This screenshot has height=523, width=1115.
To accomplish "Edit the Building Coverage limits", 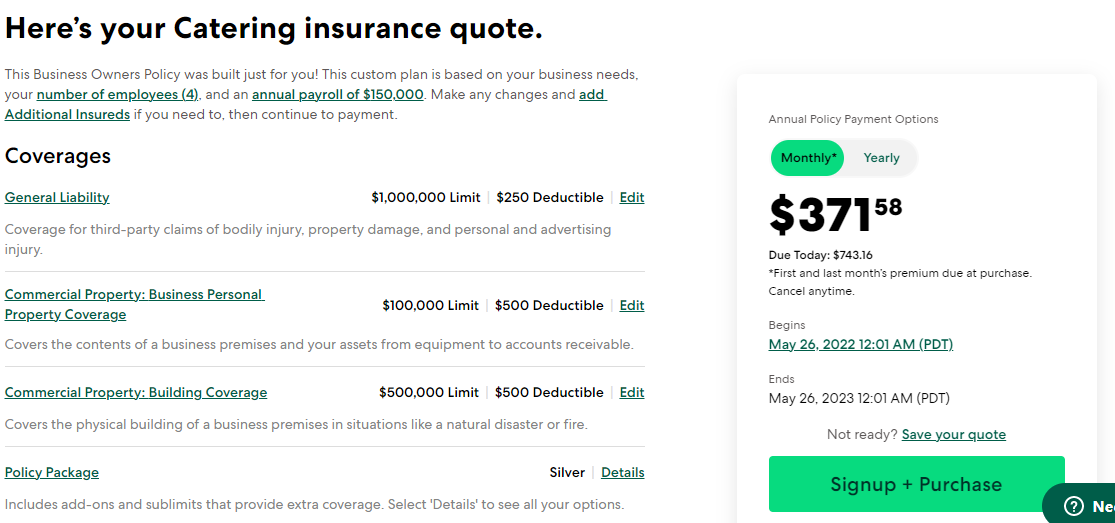I will click(632, 393).
